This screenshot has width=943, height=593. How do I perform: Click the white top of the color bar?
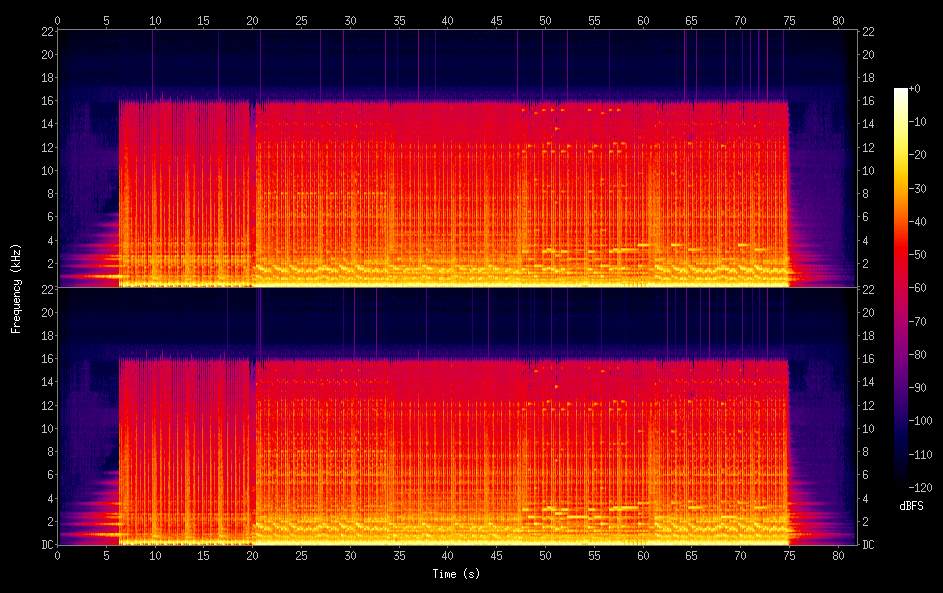point(901,92)
